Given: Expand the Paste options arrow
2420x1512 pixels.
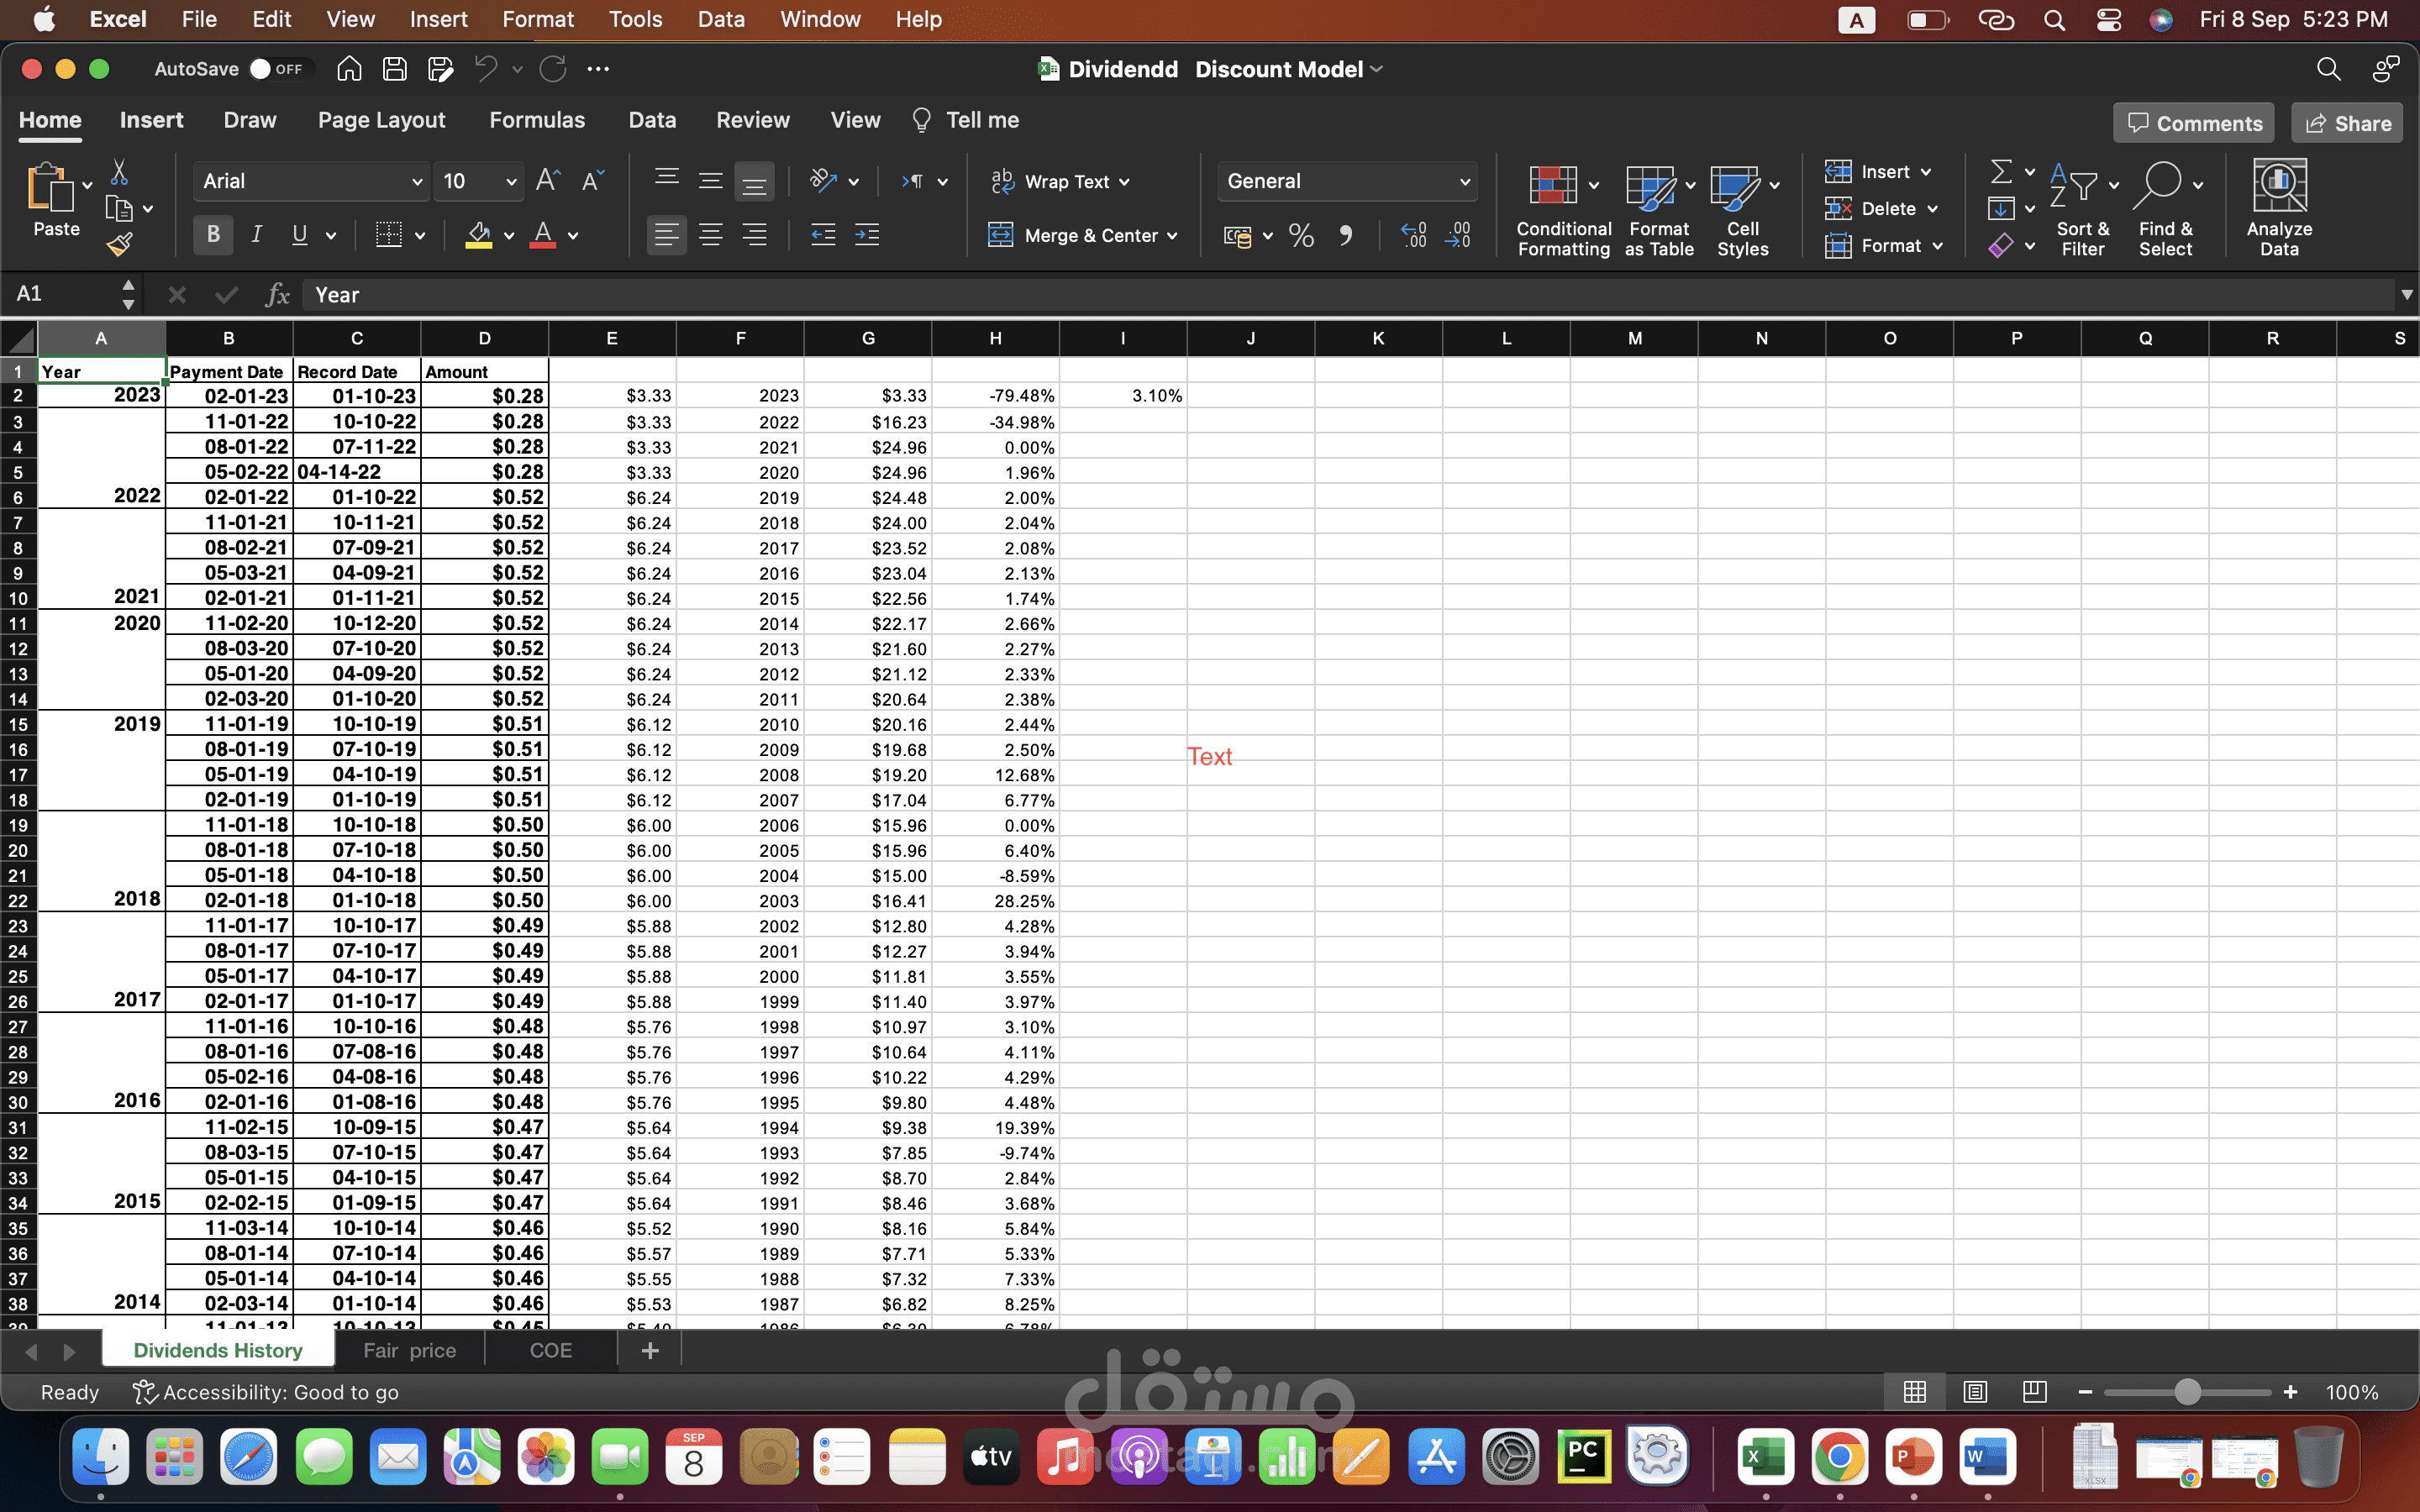Looking at the screenshot, I should pos(87,185).
